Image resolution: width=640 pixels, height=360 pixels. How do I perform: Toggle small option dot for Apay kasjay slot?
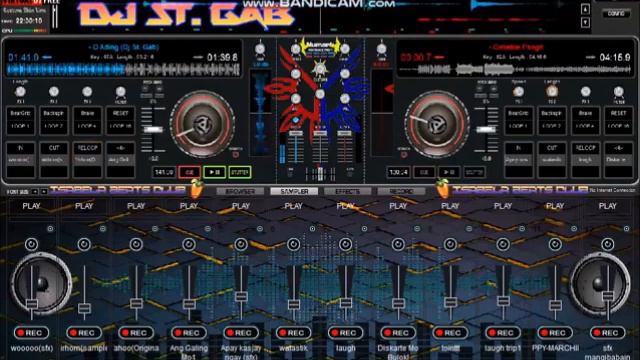coord(260,229)
